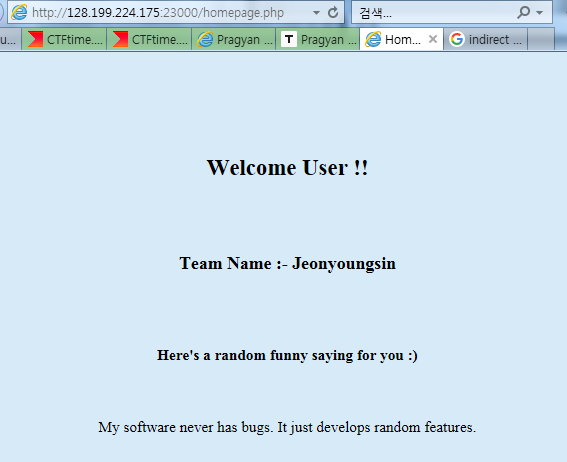Screen dimensions: 567x462
Task: Expand search provider dropdown arrow
Action: [540, 13]
